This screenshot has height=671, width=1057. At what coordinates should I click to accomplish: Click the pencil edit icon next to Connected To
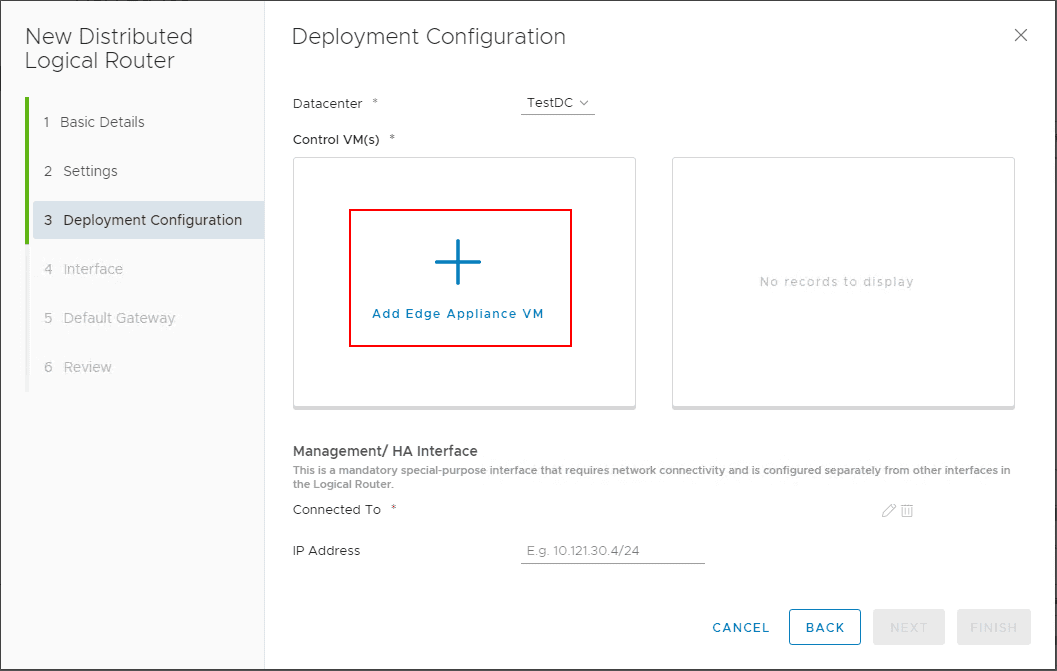888,510
